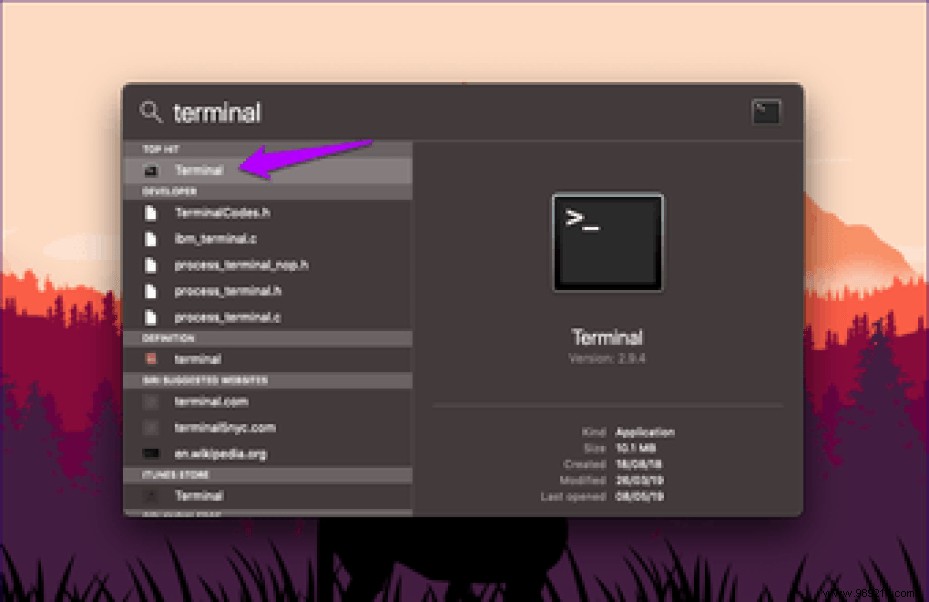Viewport: 929px width, 602px height.
Task: Select the ibm_terminal.c developer file
Action: (215, 239)
